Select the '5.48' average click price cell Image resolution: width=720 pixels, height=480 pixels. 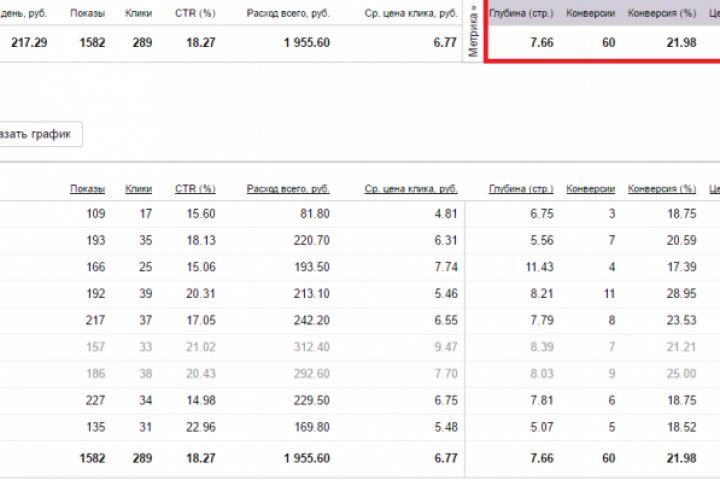point(446,427)
